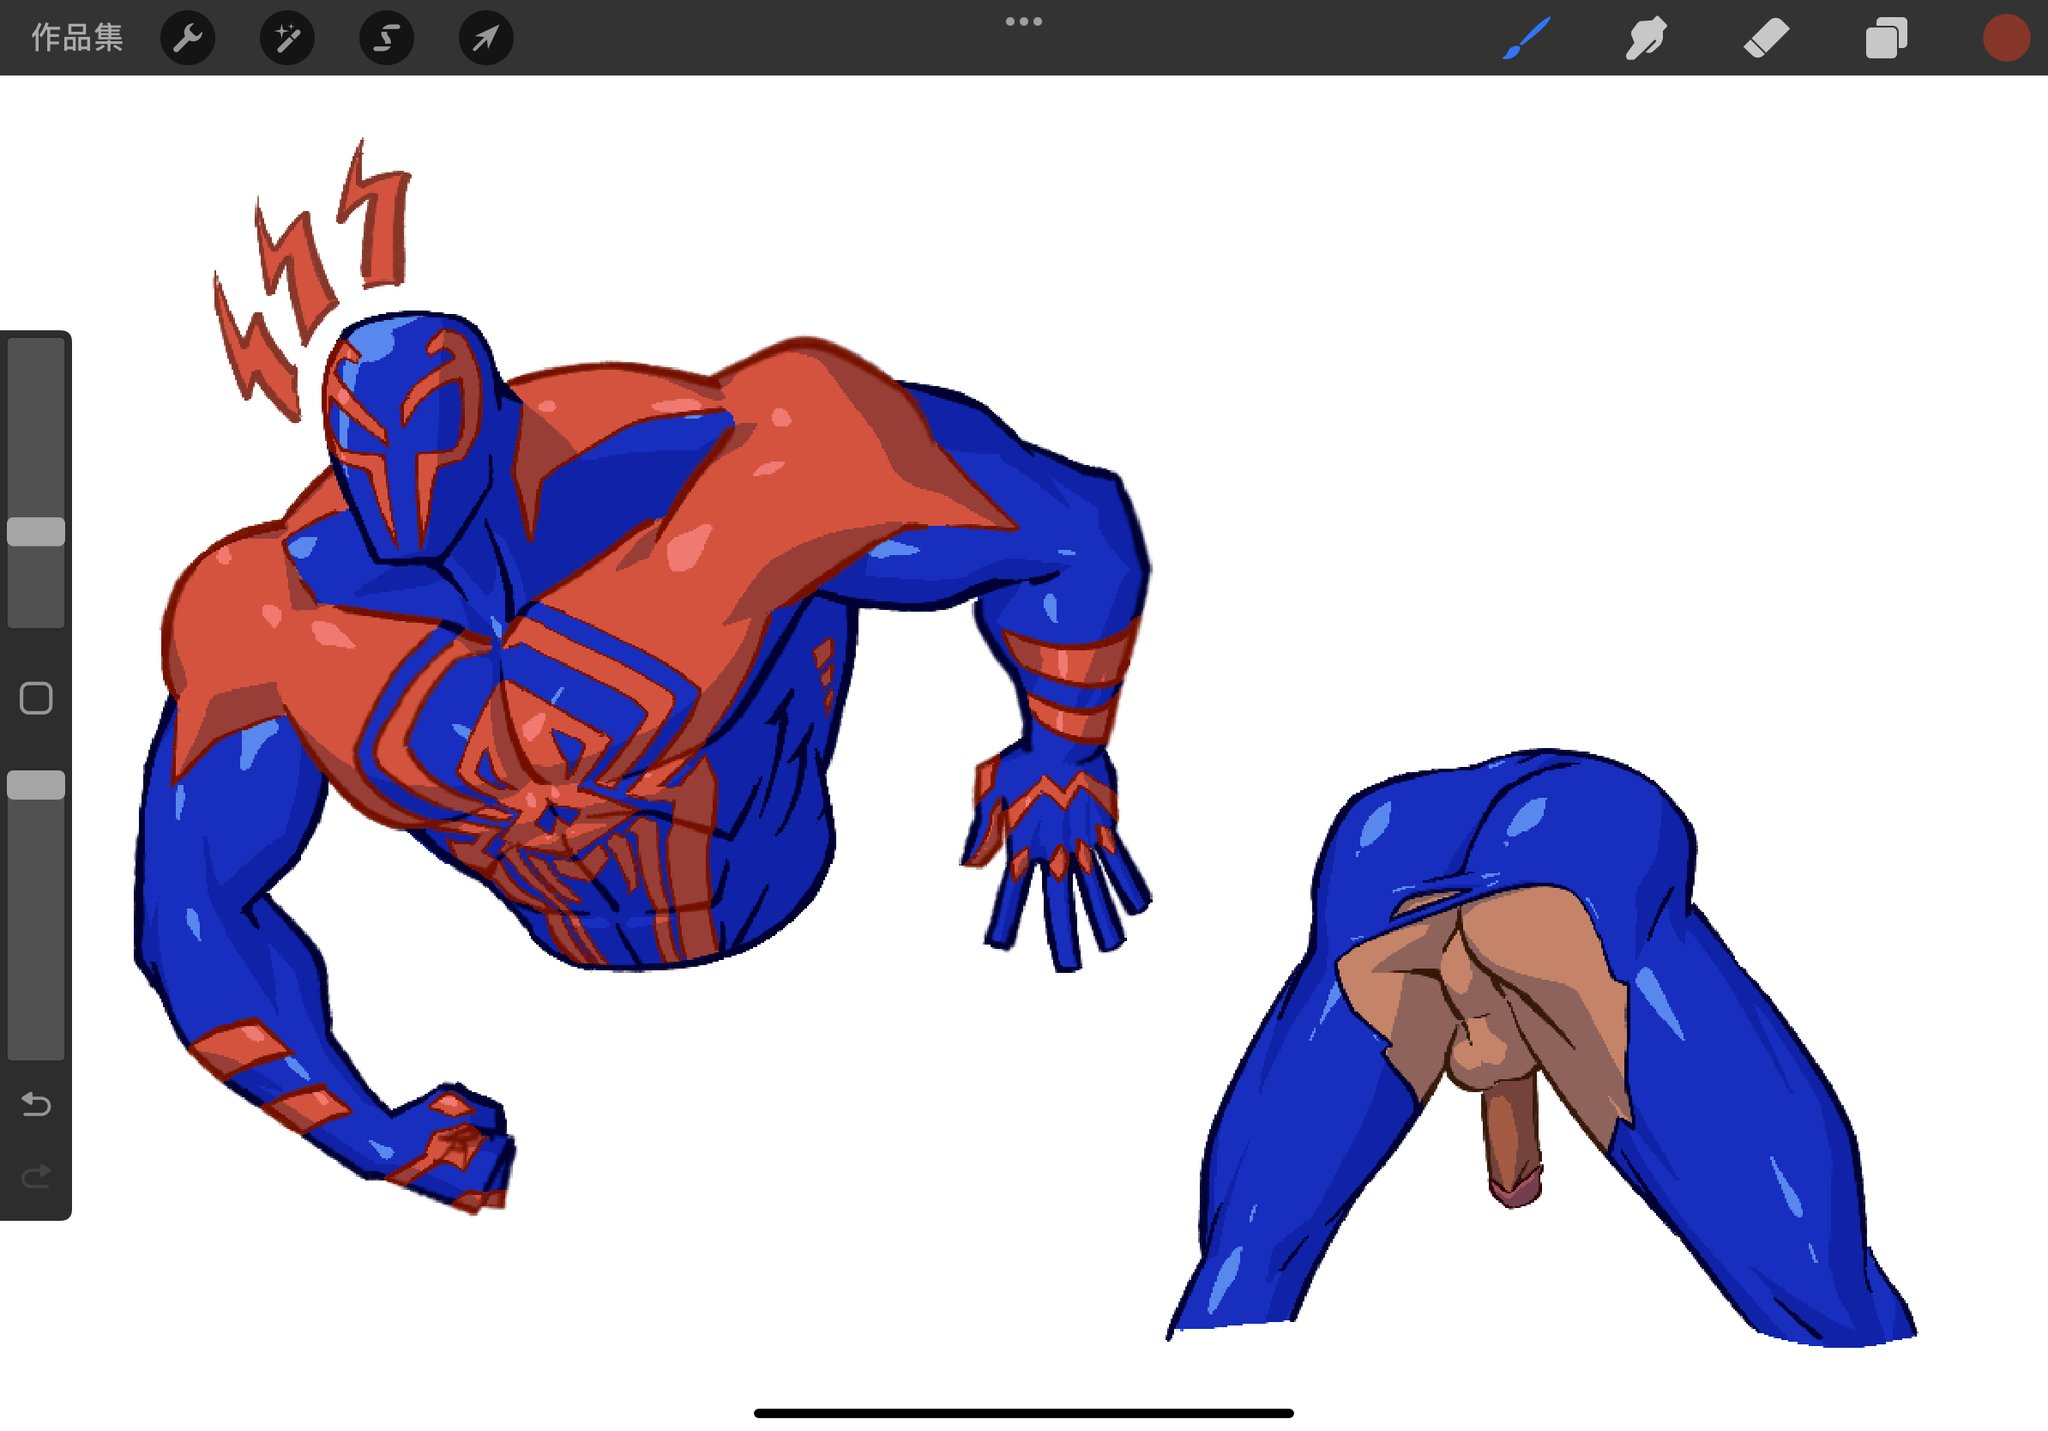Select the Smudge tool

[1645, 38]
